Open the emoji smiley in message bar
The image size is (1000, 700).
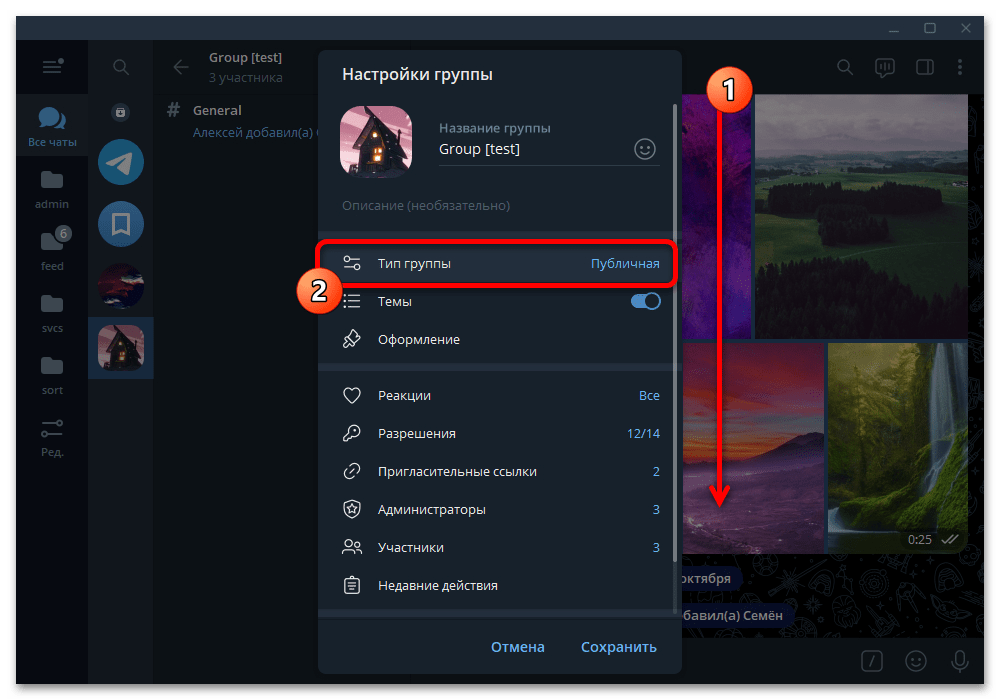click(x=916, y=661)
